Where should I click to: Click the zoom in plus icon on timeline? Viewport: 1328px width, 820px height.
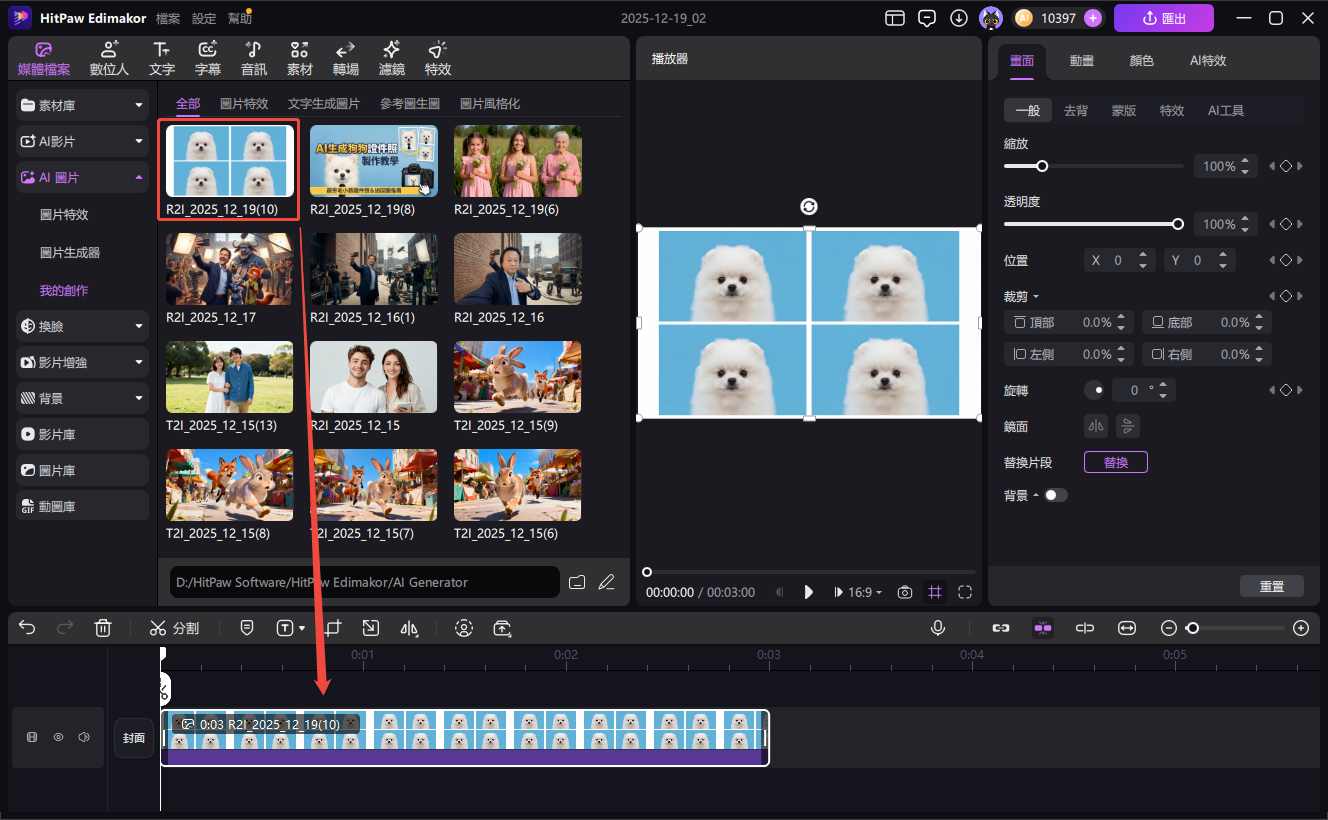click(1300, 628)
